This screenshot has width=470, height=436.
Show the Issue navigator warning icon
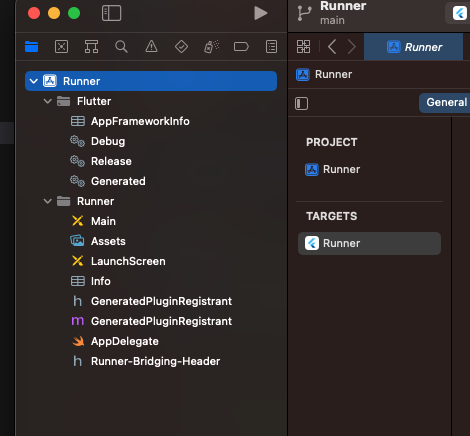(151, 47)
